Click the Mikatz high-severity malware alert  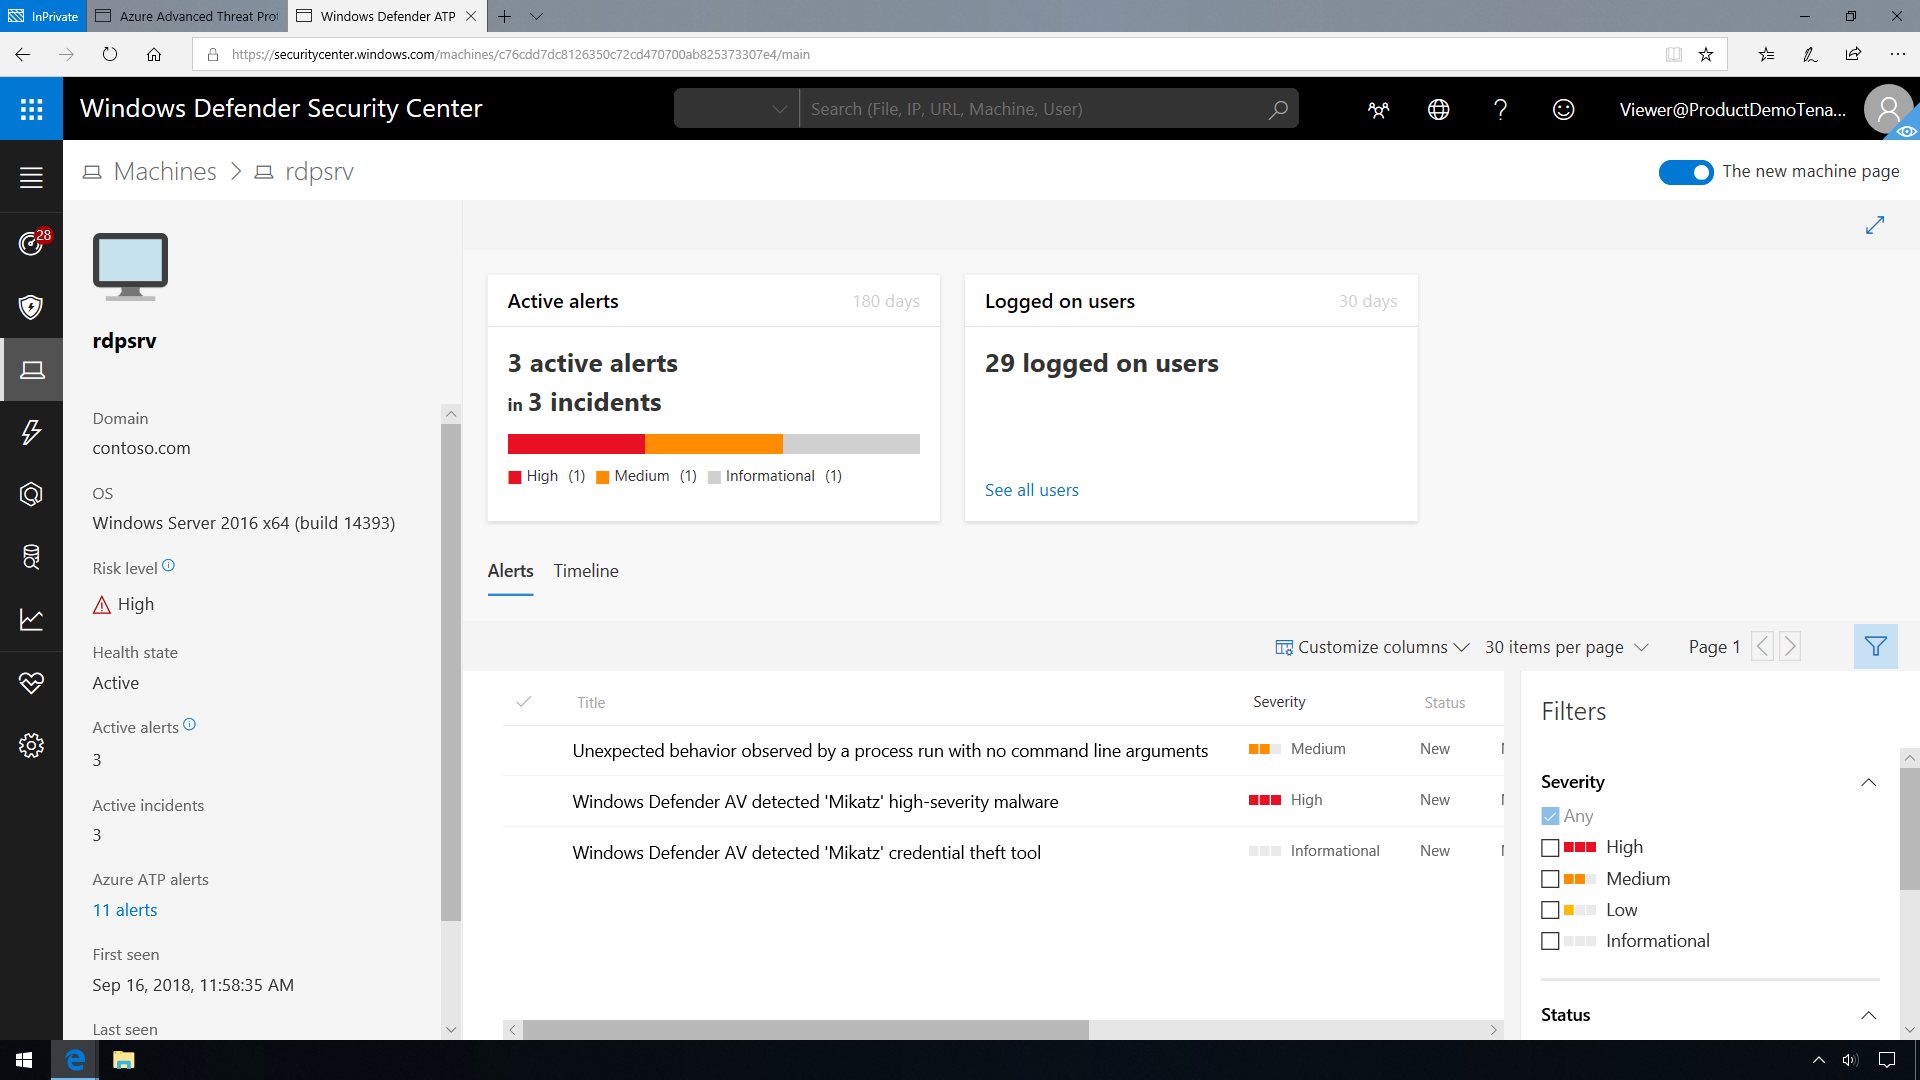click(814, 800)
